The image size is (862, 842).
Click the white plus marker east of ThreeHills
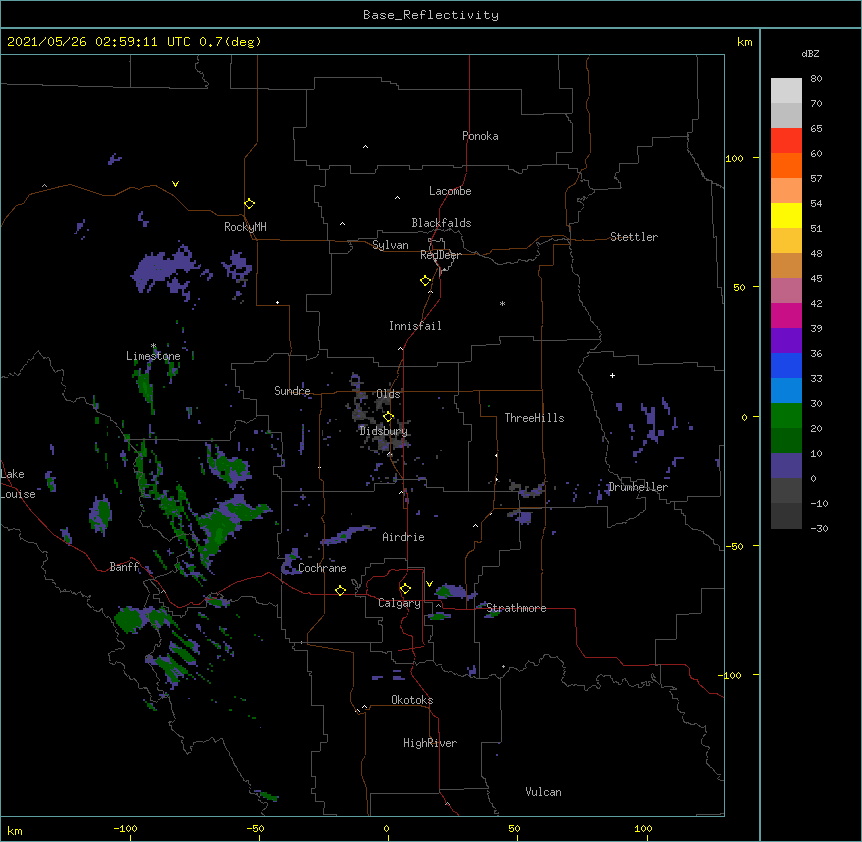tap(612, 375)
